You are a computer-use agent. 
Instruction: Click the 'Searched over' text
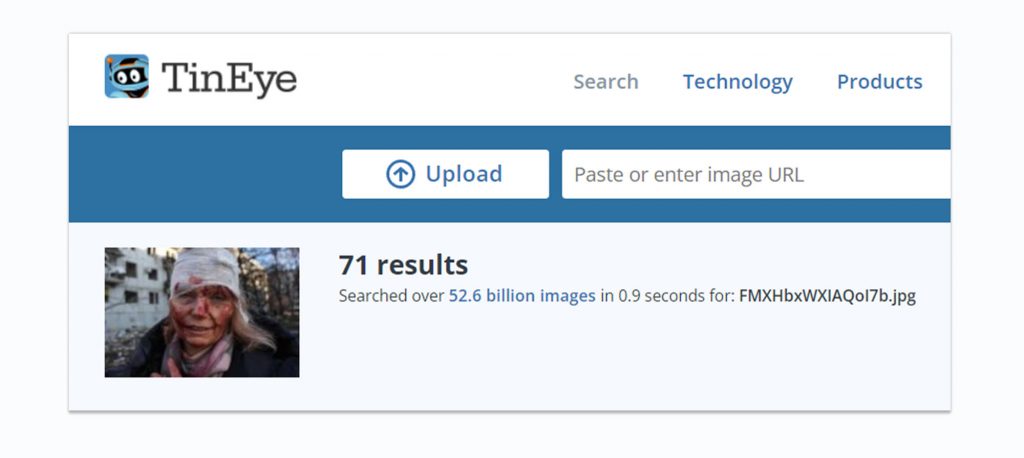click(x=391, y=296)
